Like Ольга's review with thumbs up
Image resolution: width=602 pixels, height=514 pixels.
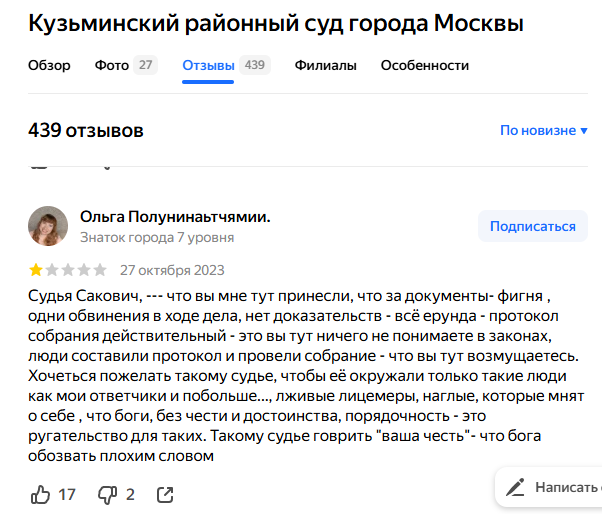[41, 494]
